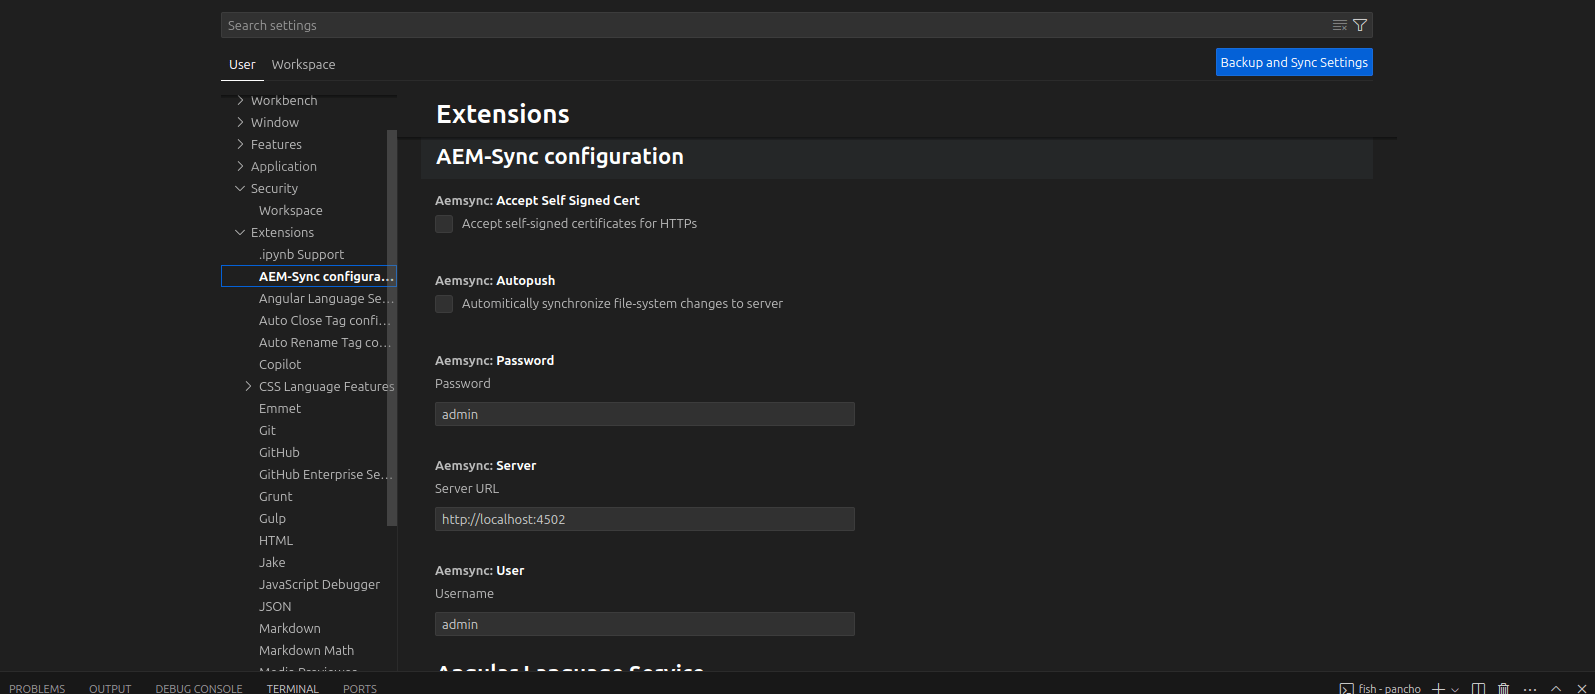Image resolution: width=1595 pixels, height=694 pixels.
Task: Select Emmet in settings tree
Action: [280, 408]
